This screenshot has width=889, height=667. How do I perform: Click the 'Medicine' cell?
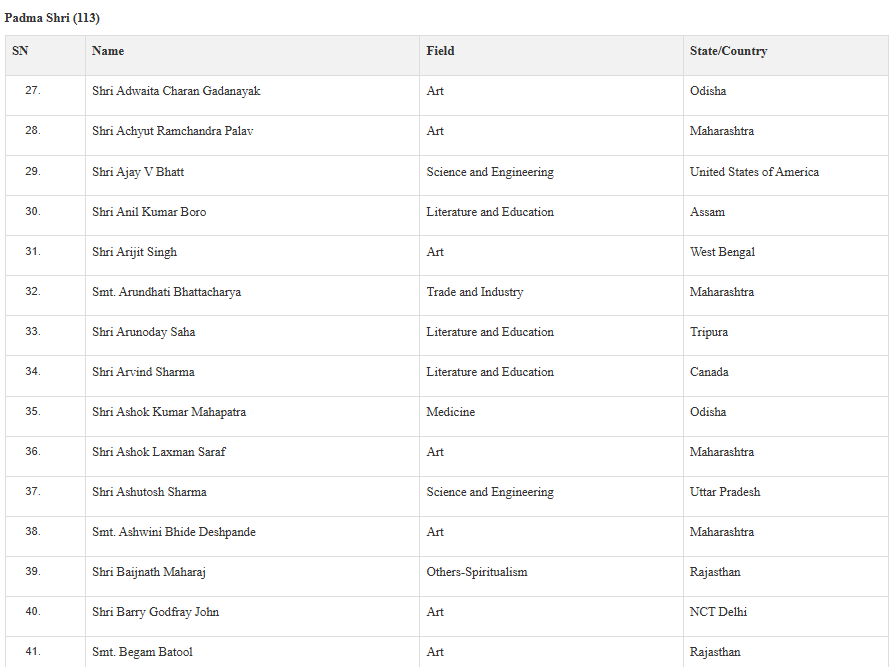[x=451, y=412]
